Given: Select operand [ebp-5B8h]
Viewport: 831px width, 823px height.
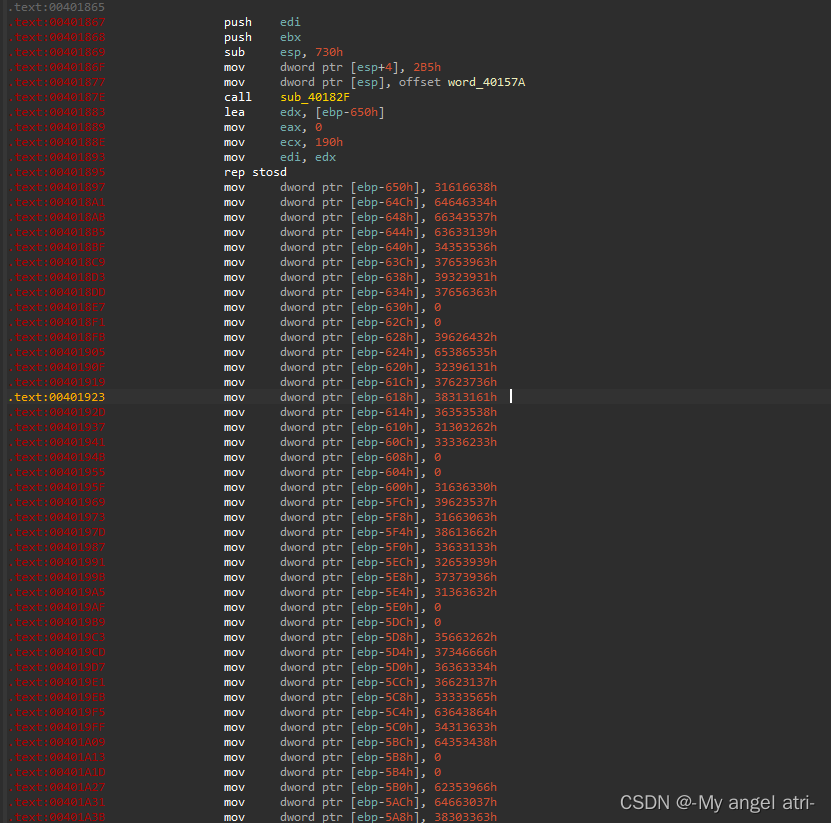Looking at the screenshot, I should click(385, 757).
